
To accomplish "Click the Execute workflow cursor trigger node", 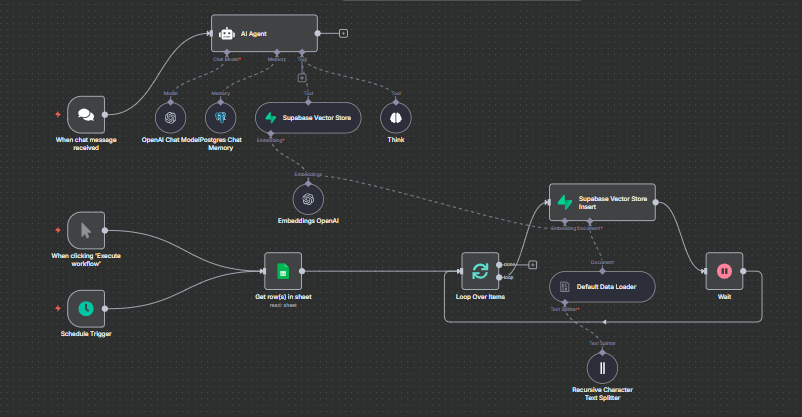I will click(x=86, y=231).
